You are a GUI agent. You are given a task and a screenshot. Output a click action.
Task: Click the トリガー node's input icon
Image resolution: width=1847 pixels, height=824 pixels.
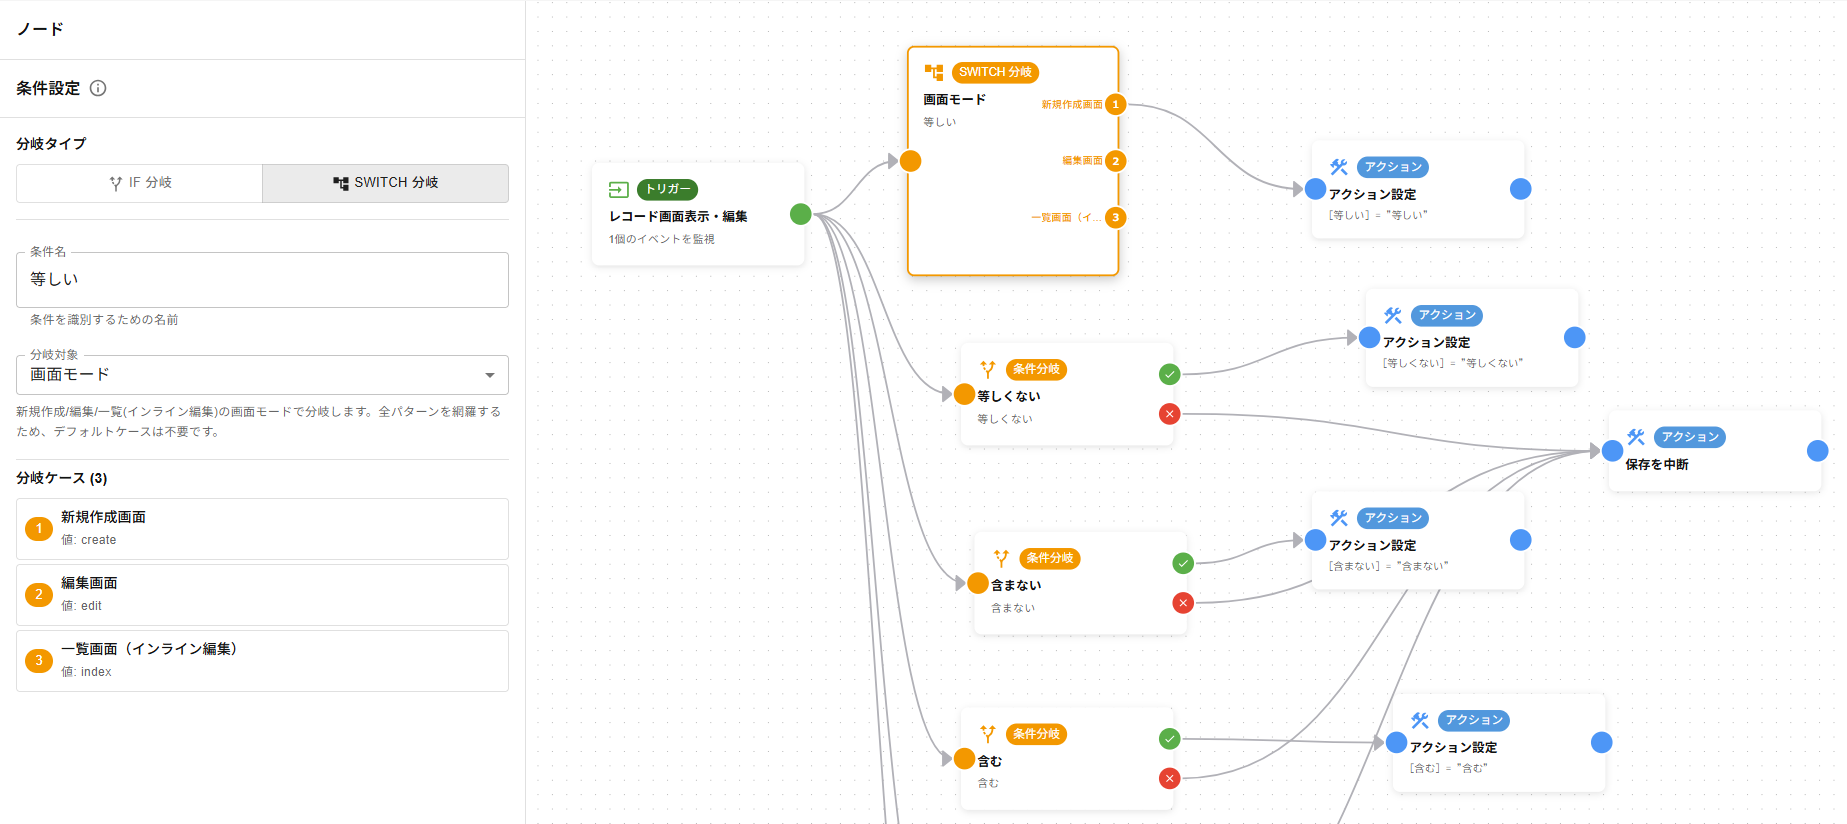click(618, 189)
